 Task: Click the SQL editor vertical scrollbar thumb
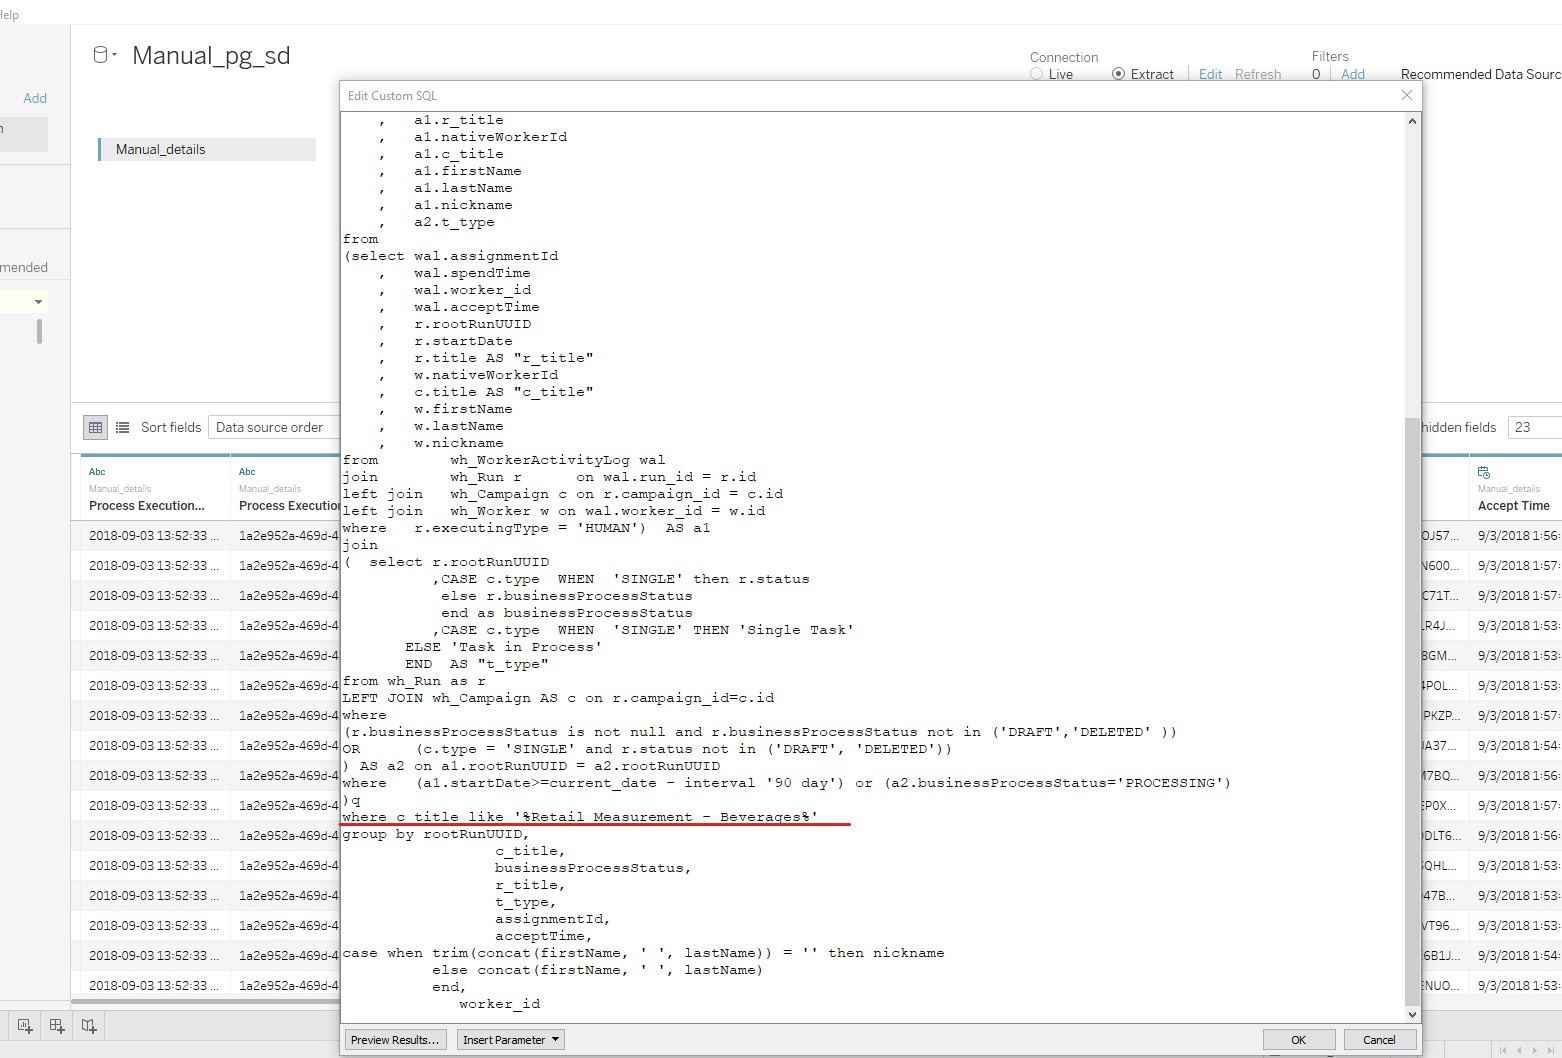[1412, 711]
